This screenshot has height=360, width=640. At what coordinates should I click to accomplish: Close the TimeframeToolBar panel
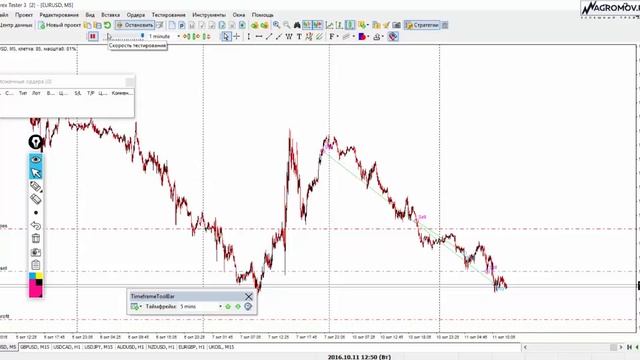coord(249,296)
